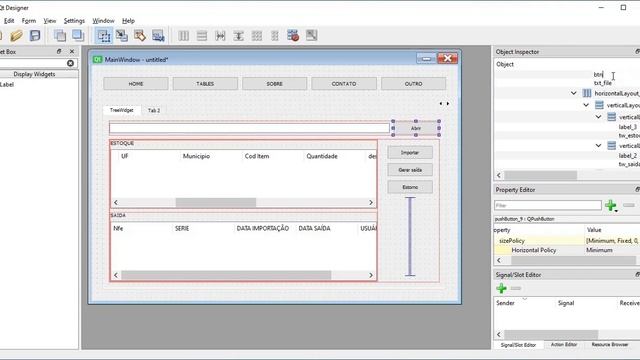Clear the Widget Box filter text
The image size is (640, 360).
(70, 63)
